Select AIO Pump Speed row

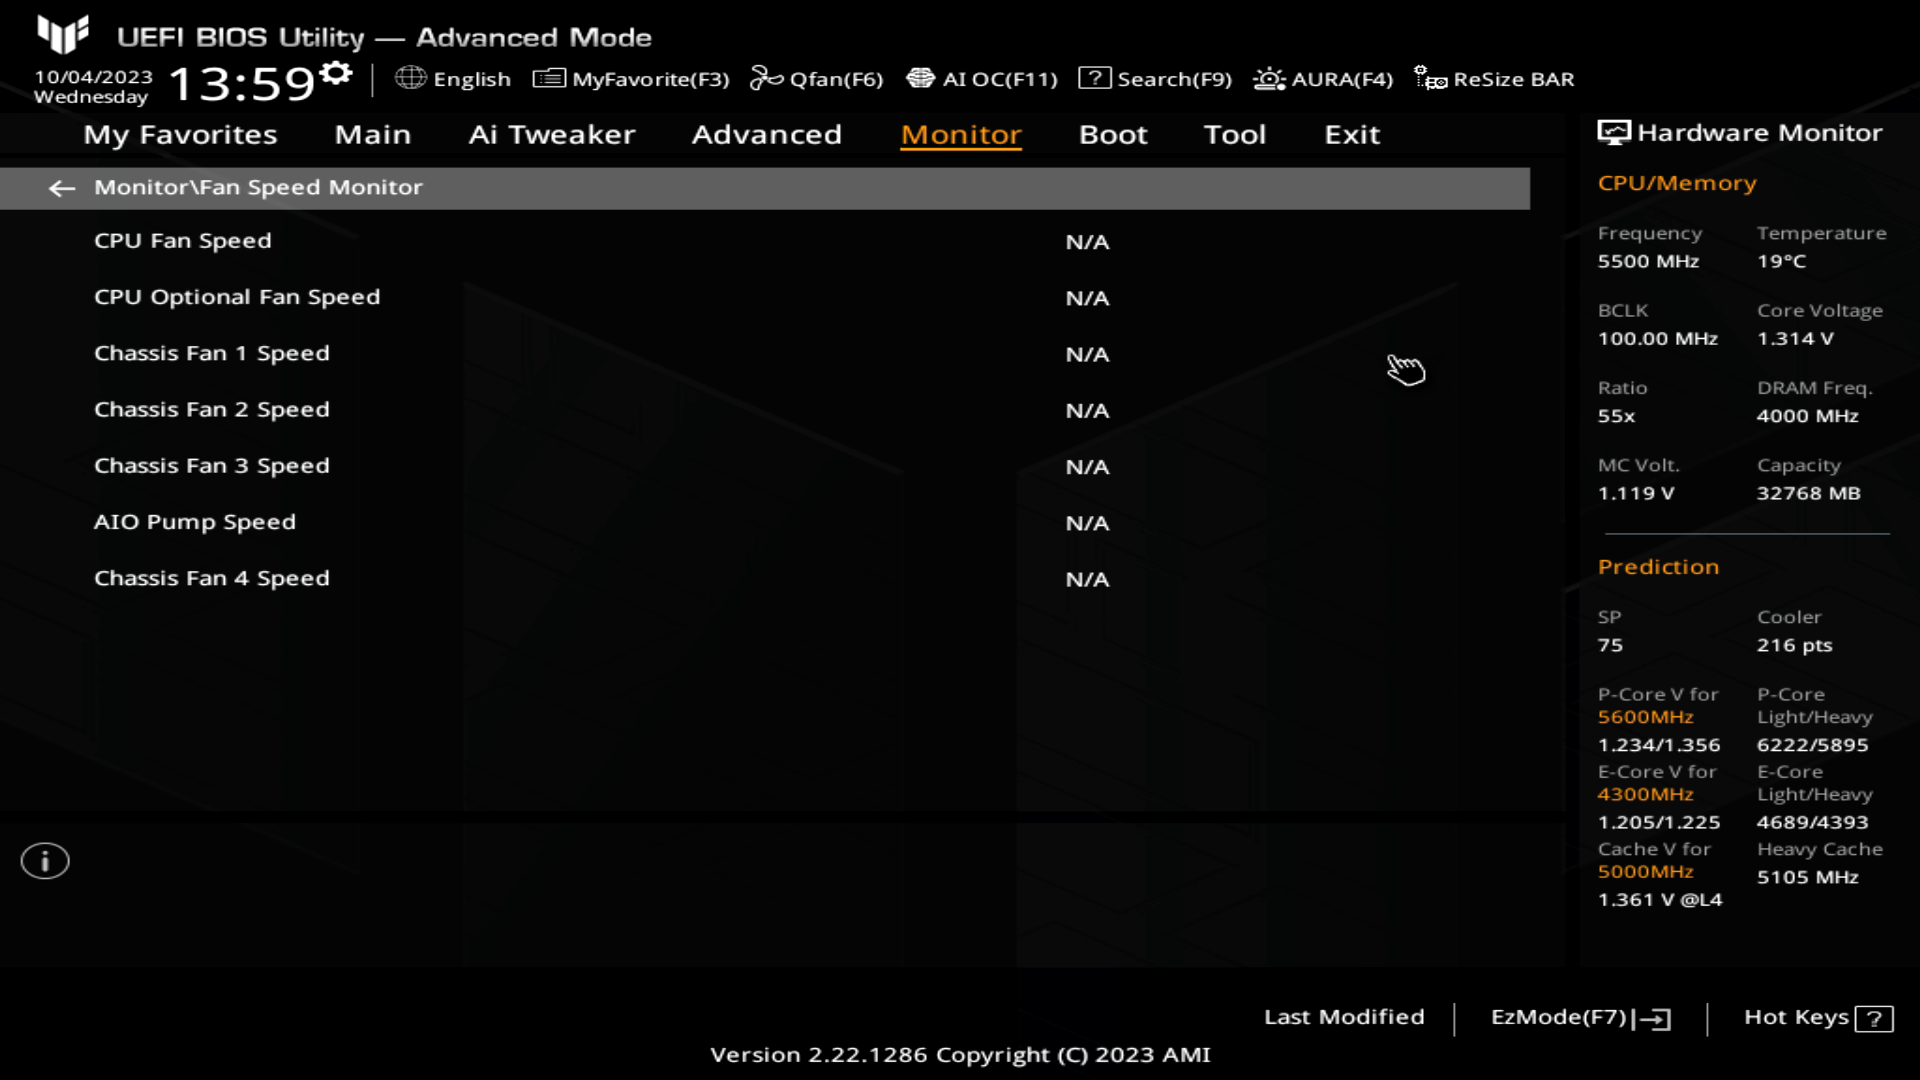coord(765,522)
